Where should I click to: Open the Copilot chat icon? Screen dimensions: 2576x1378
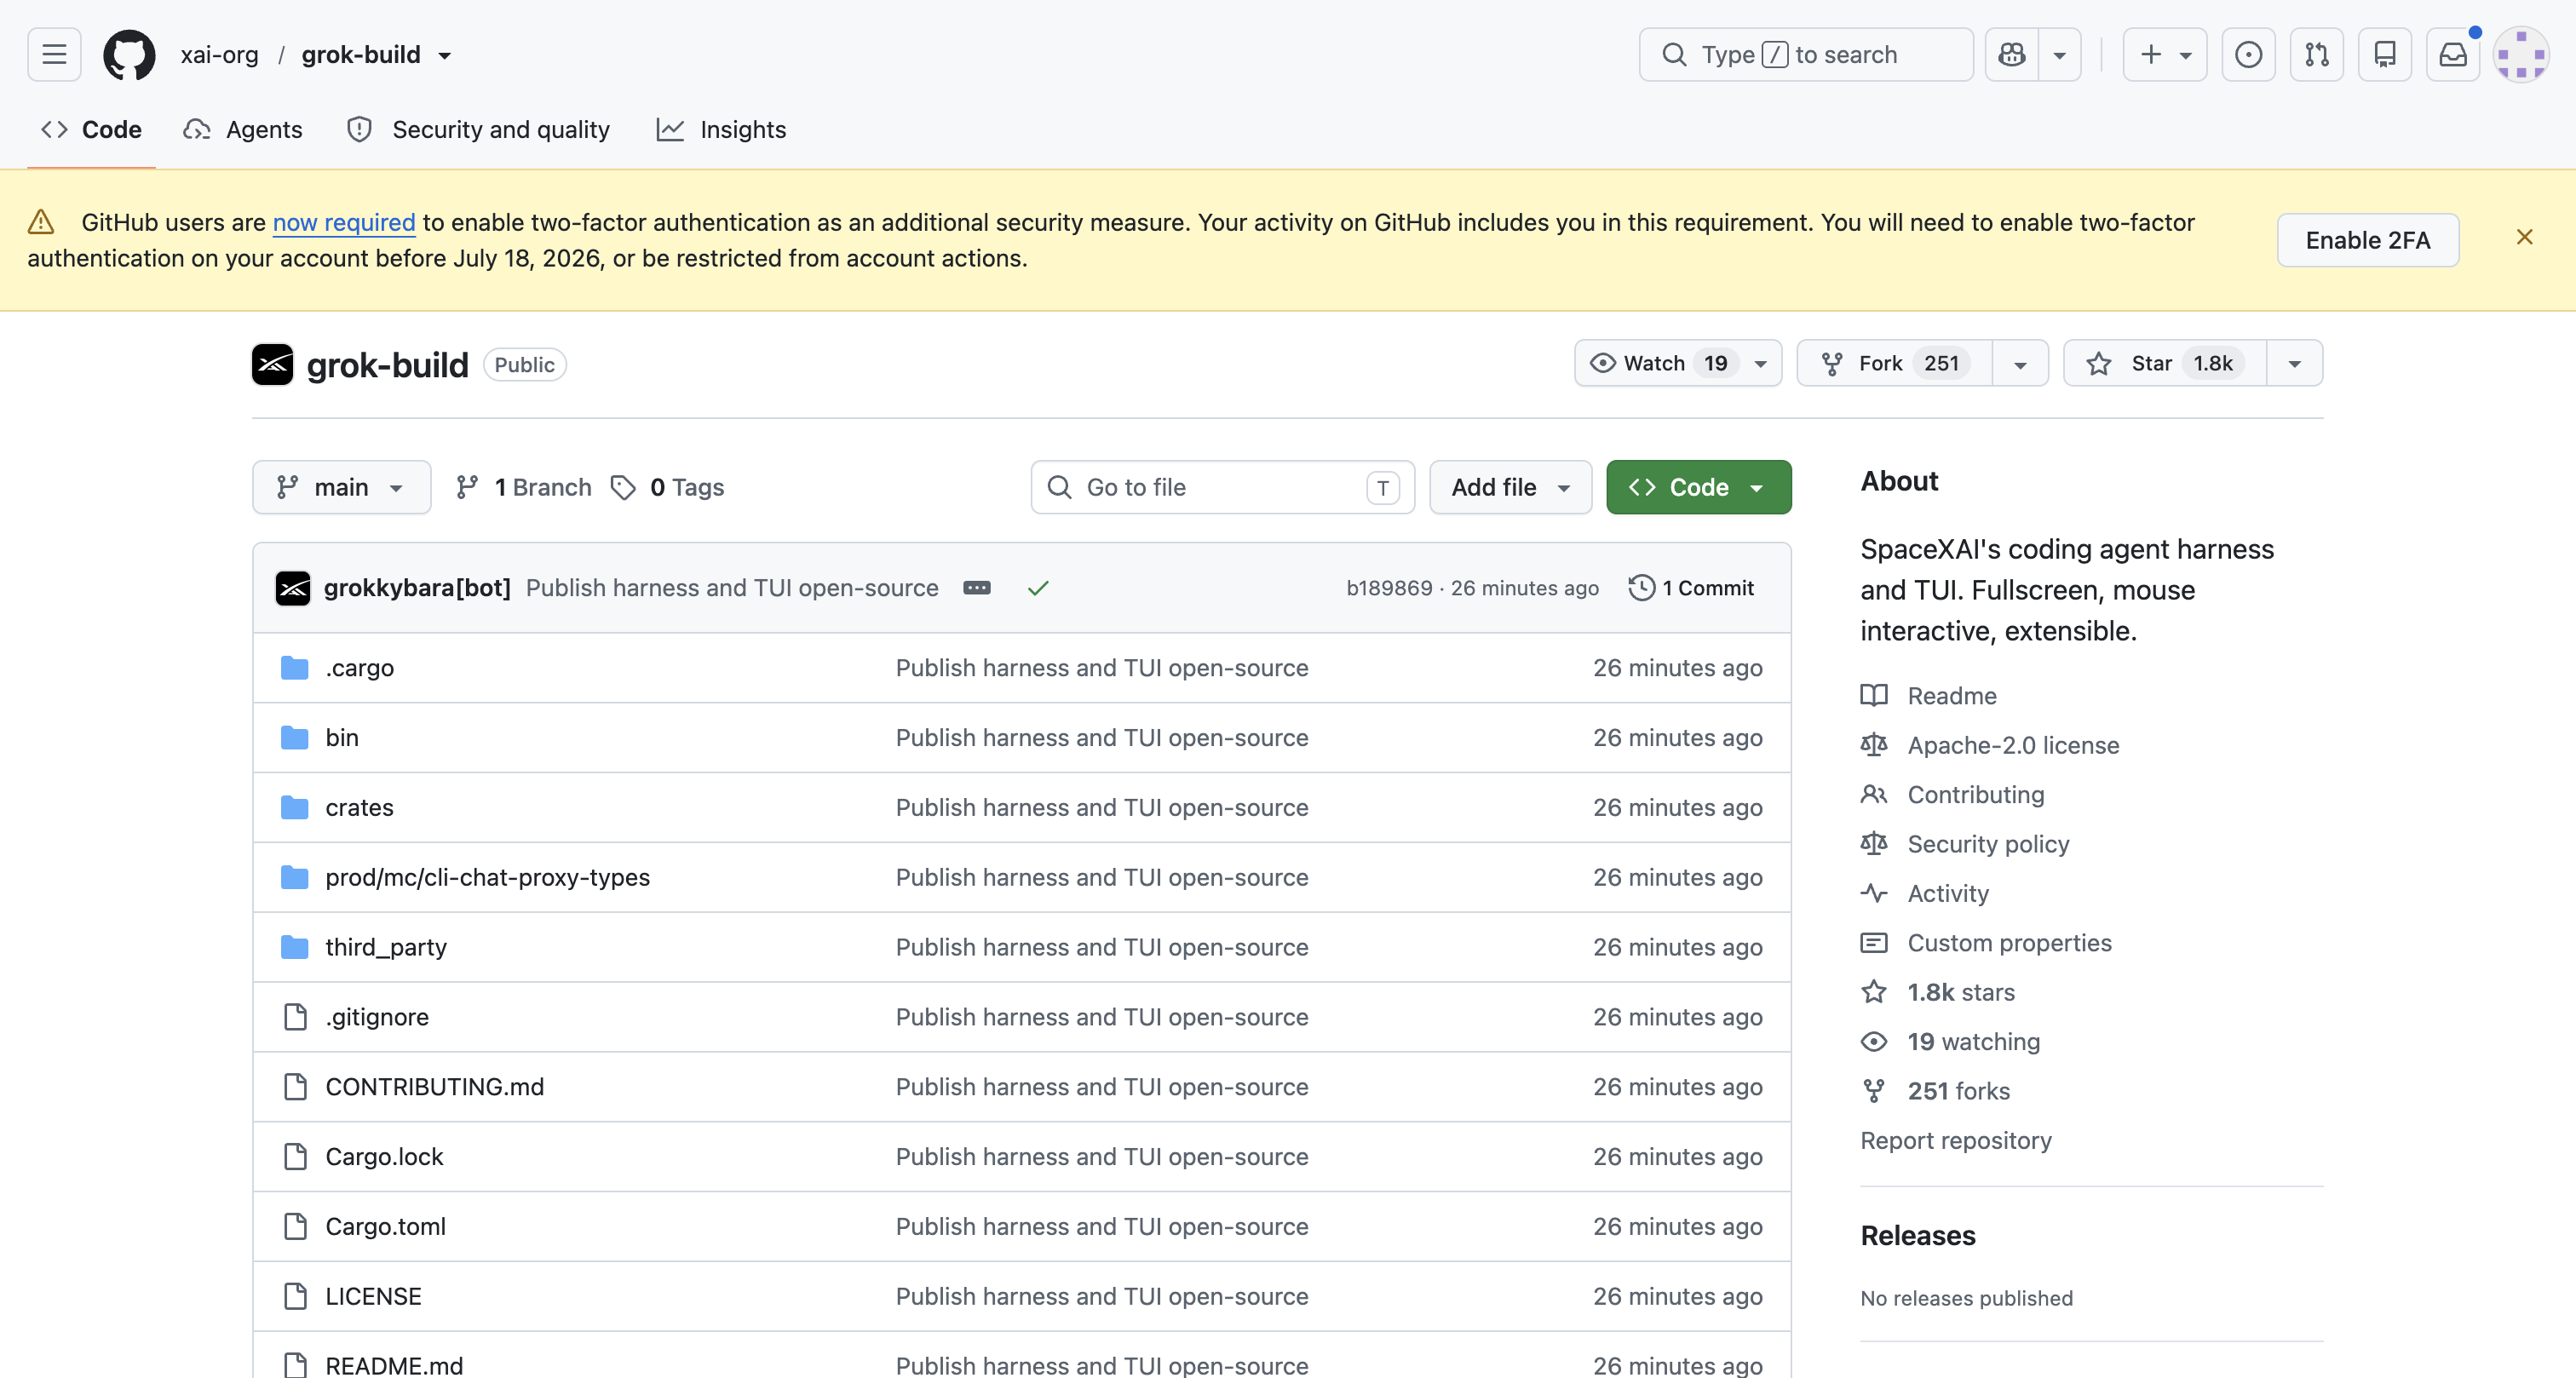(2011, 54)
